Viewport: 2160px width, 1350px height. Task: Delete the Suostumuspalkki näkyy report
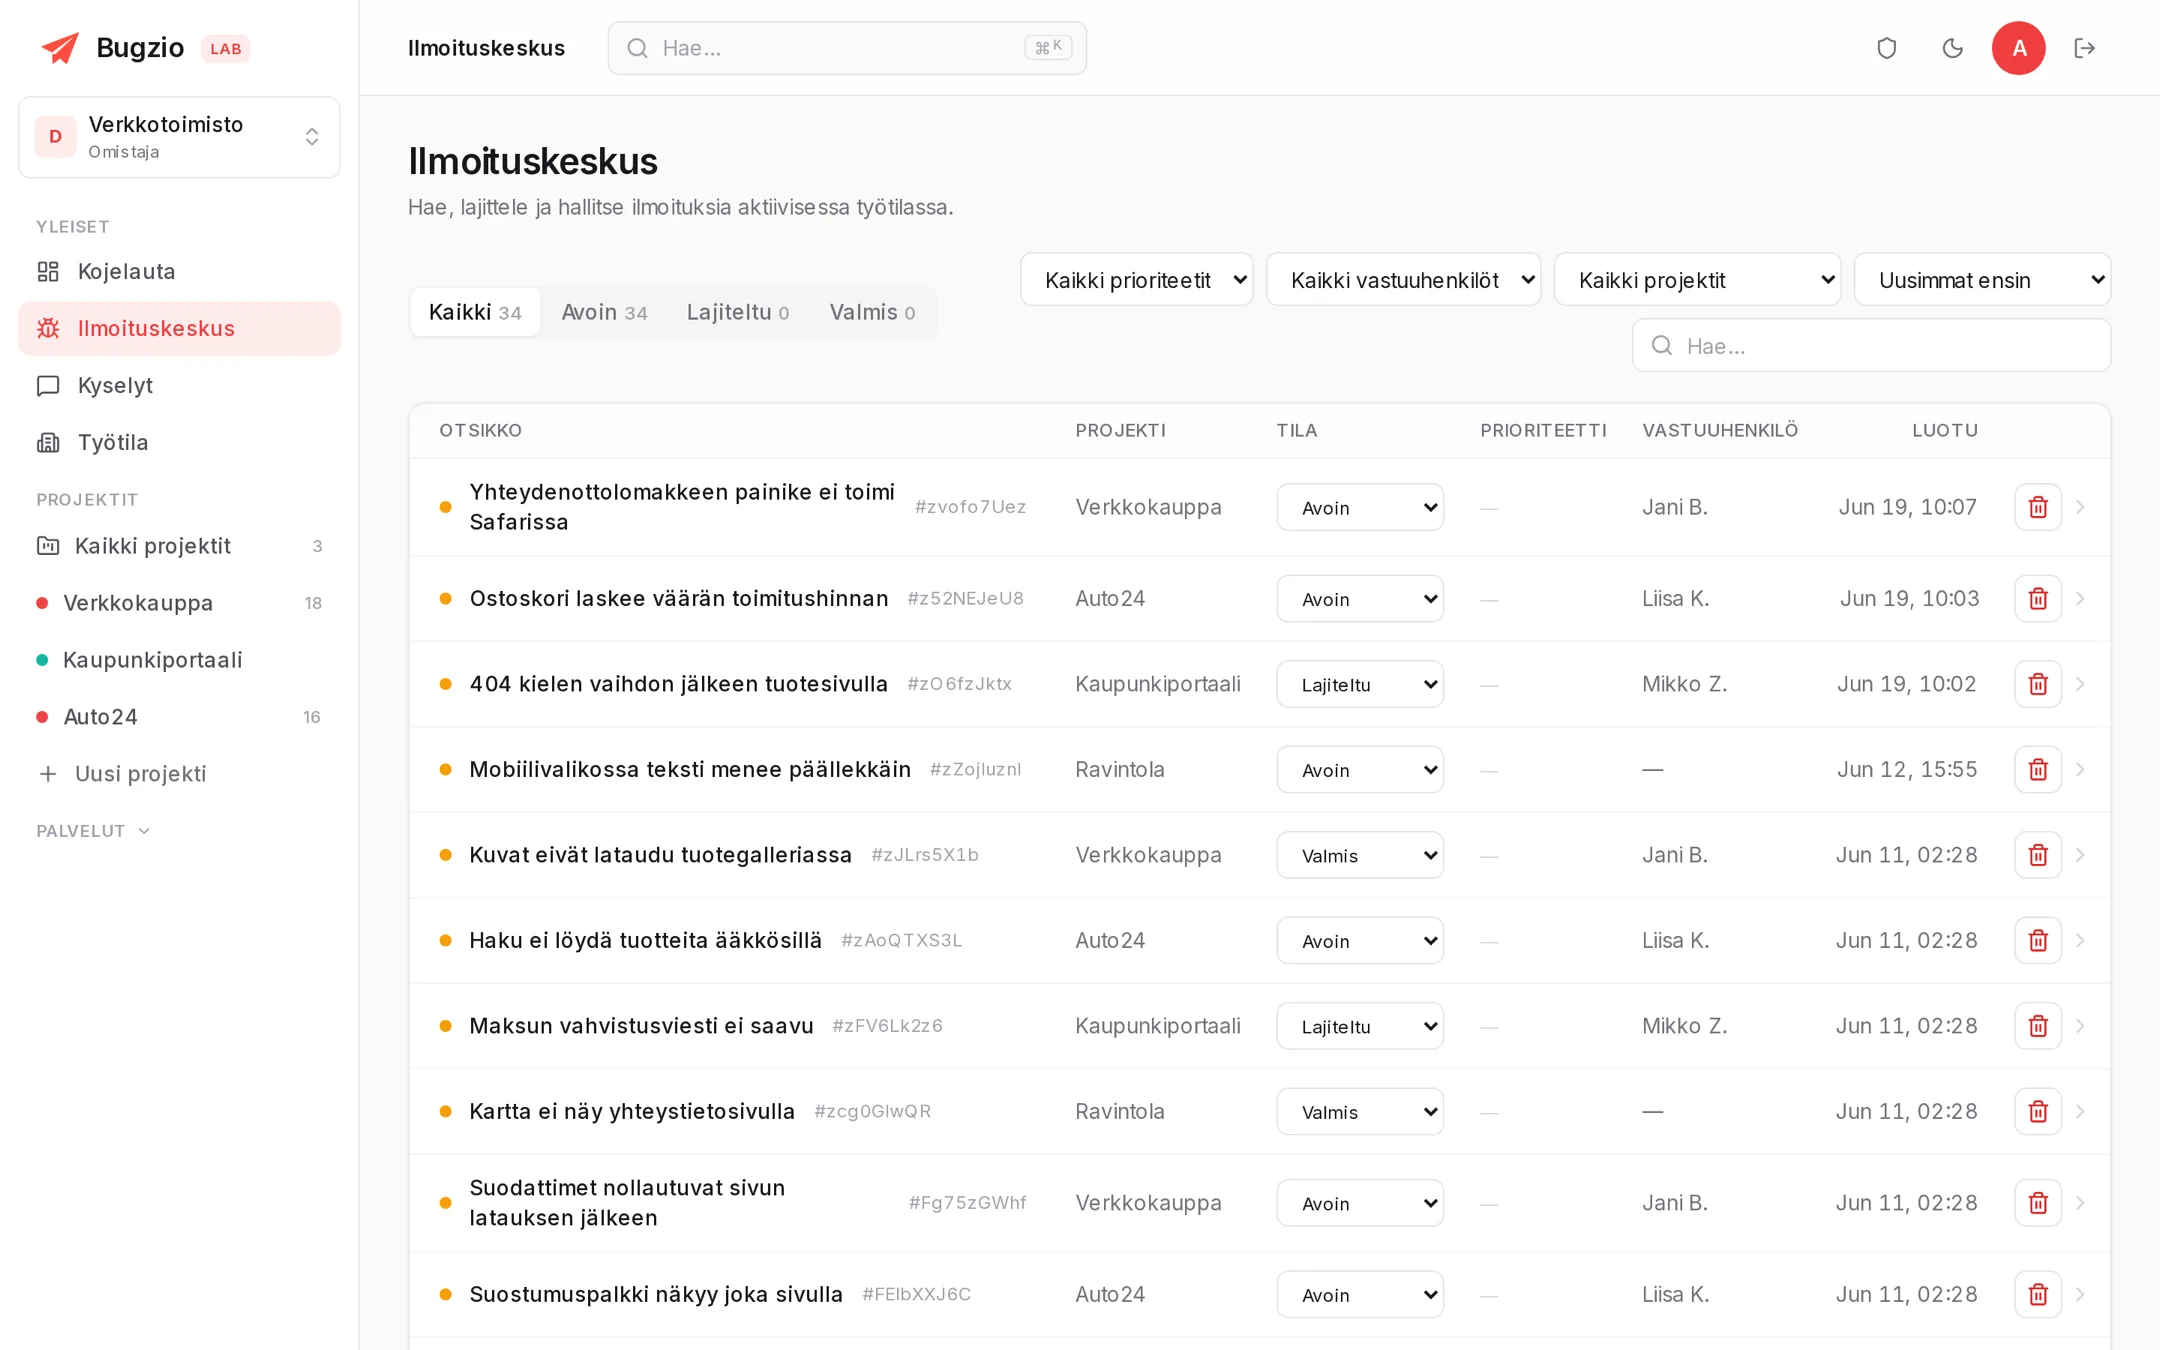click(2037, 1294)
